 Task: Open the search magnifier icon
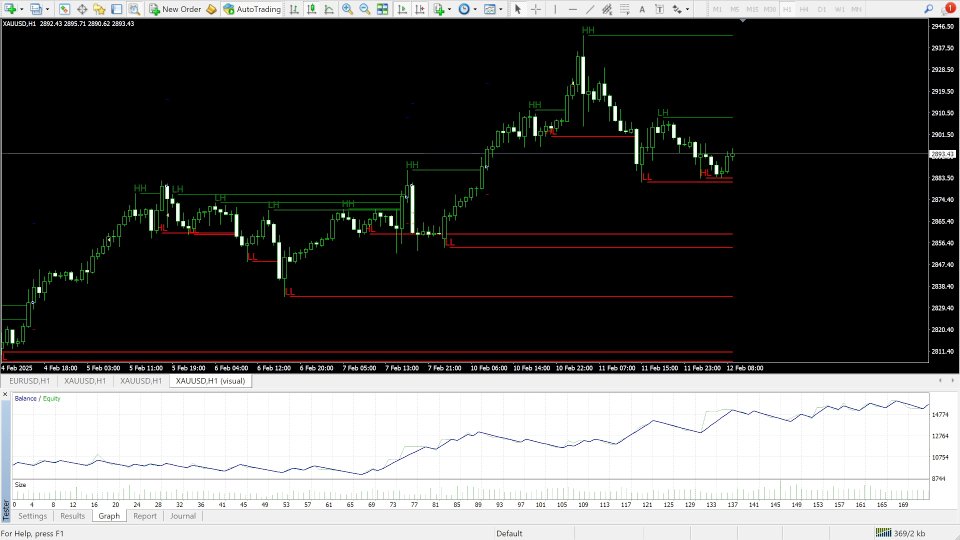pos(929,9)
